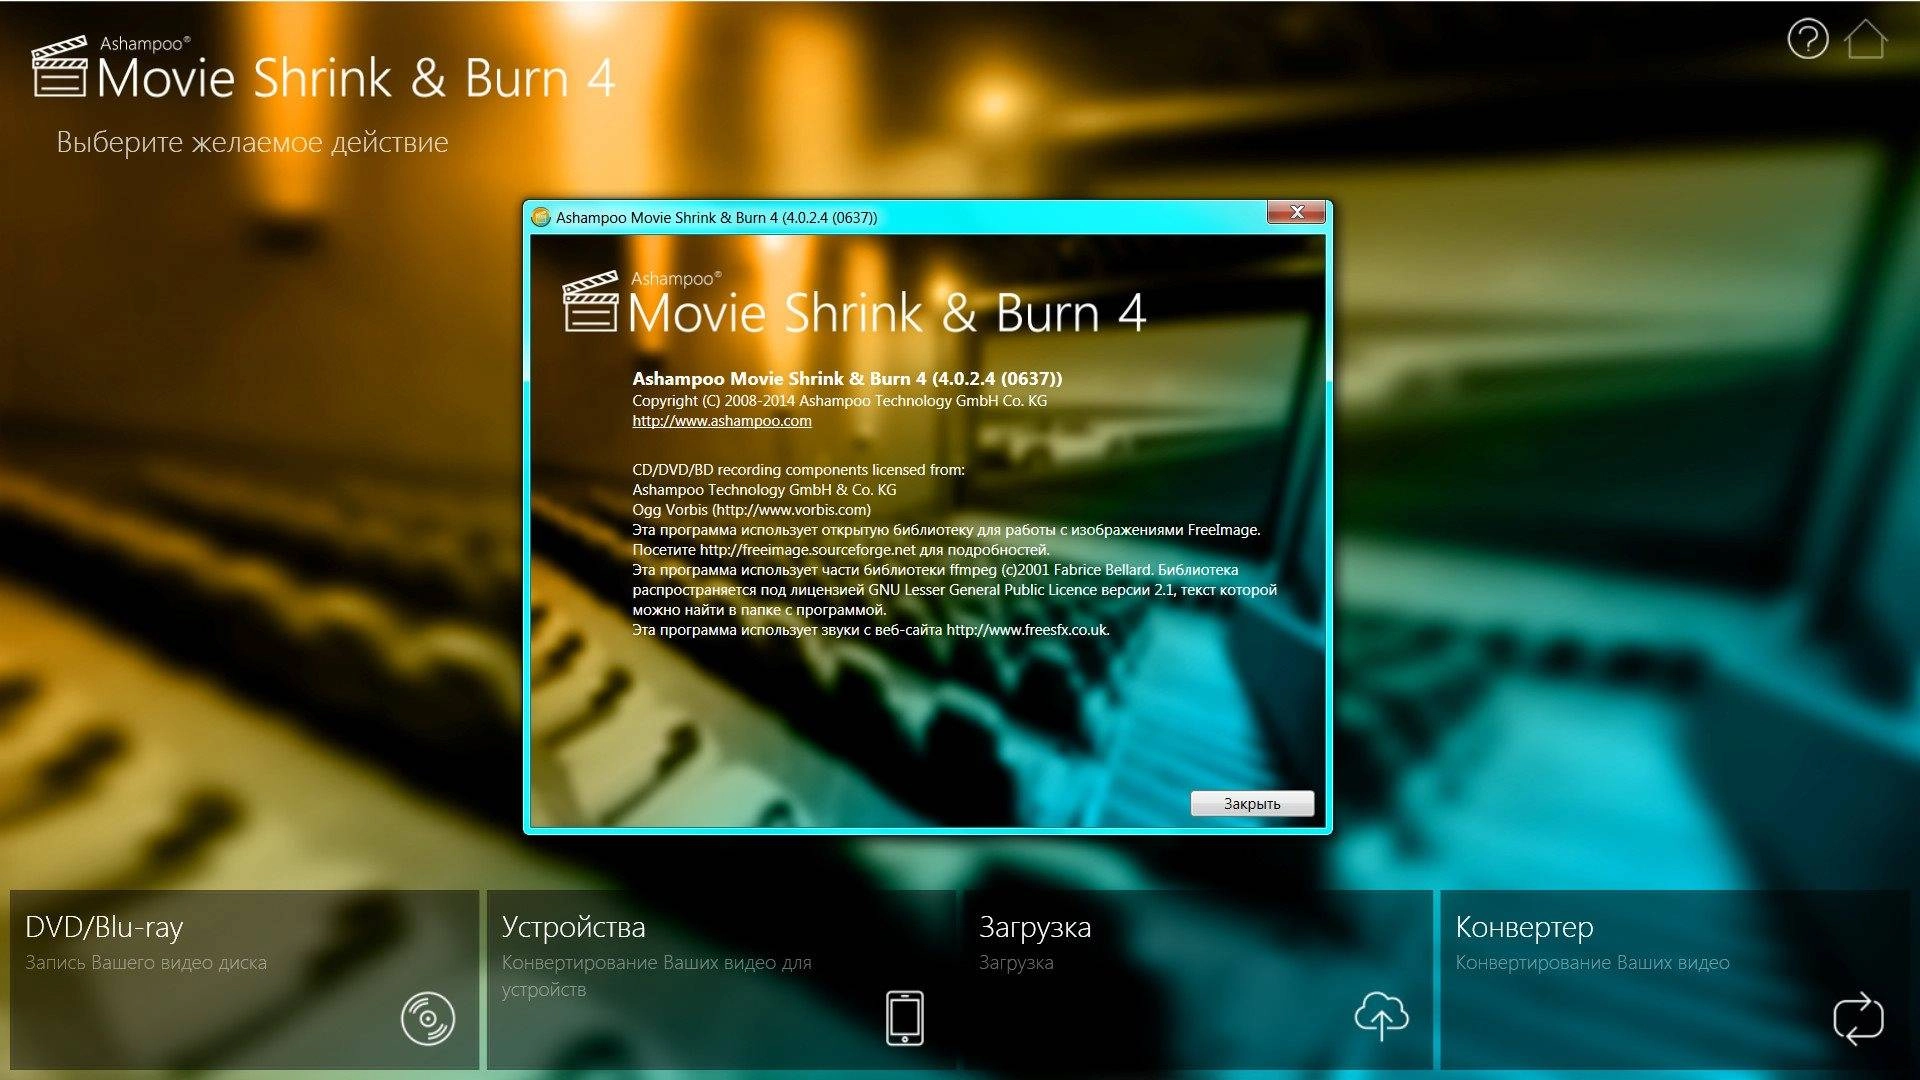The width and height of the screenshot is (1920, 1080).
Task: Click the 'CD/DVD/BD recording components licensed from:' line
Action: point(798,470)
